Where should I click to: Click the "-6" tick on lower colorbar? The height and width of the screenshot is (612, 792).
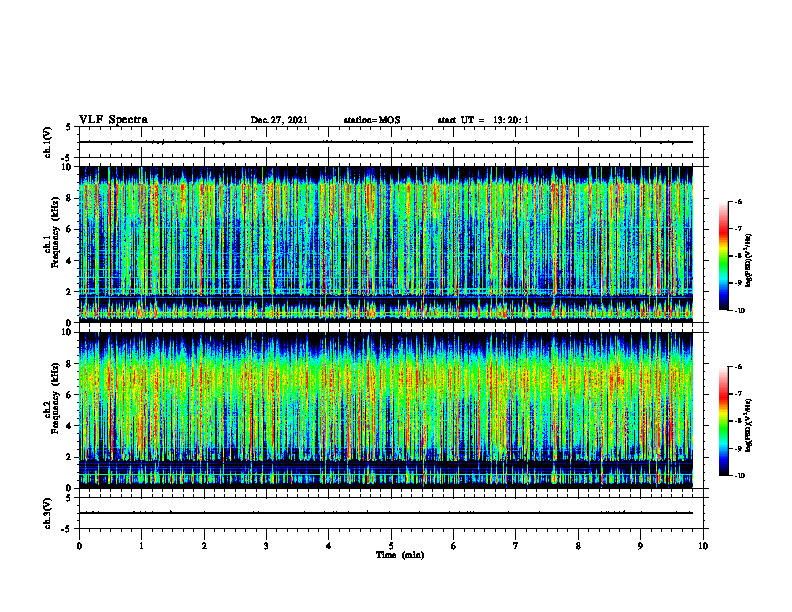pyautogui.click(x=738, y=367)
